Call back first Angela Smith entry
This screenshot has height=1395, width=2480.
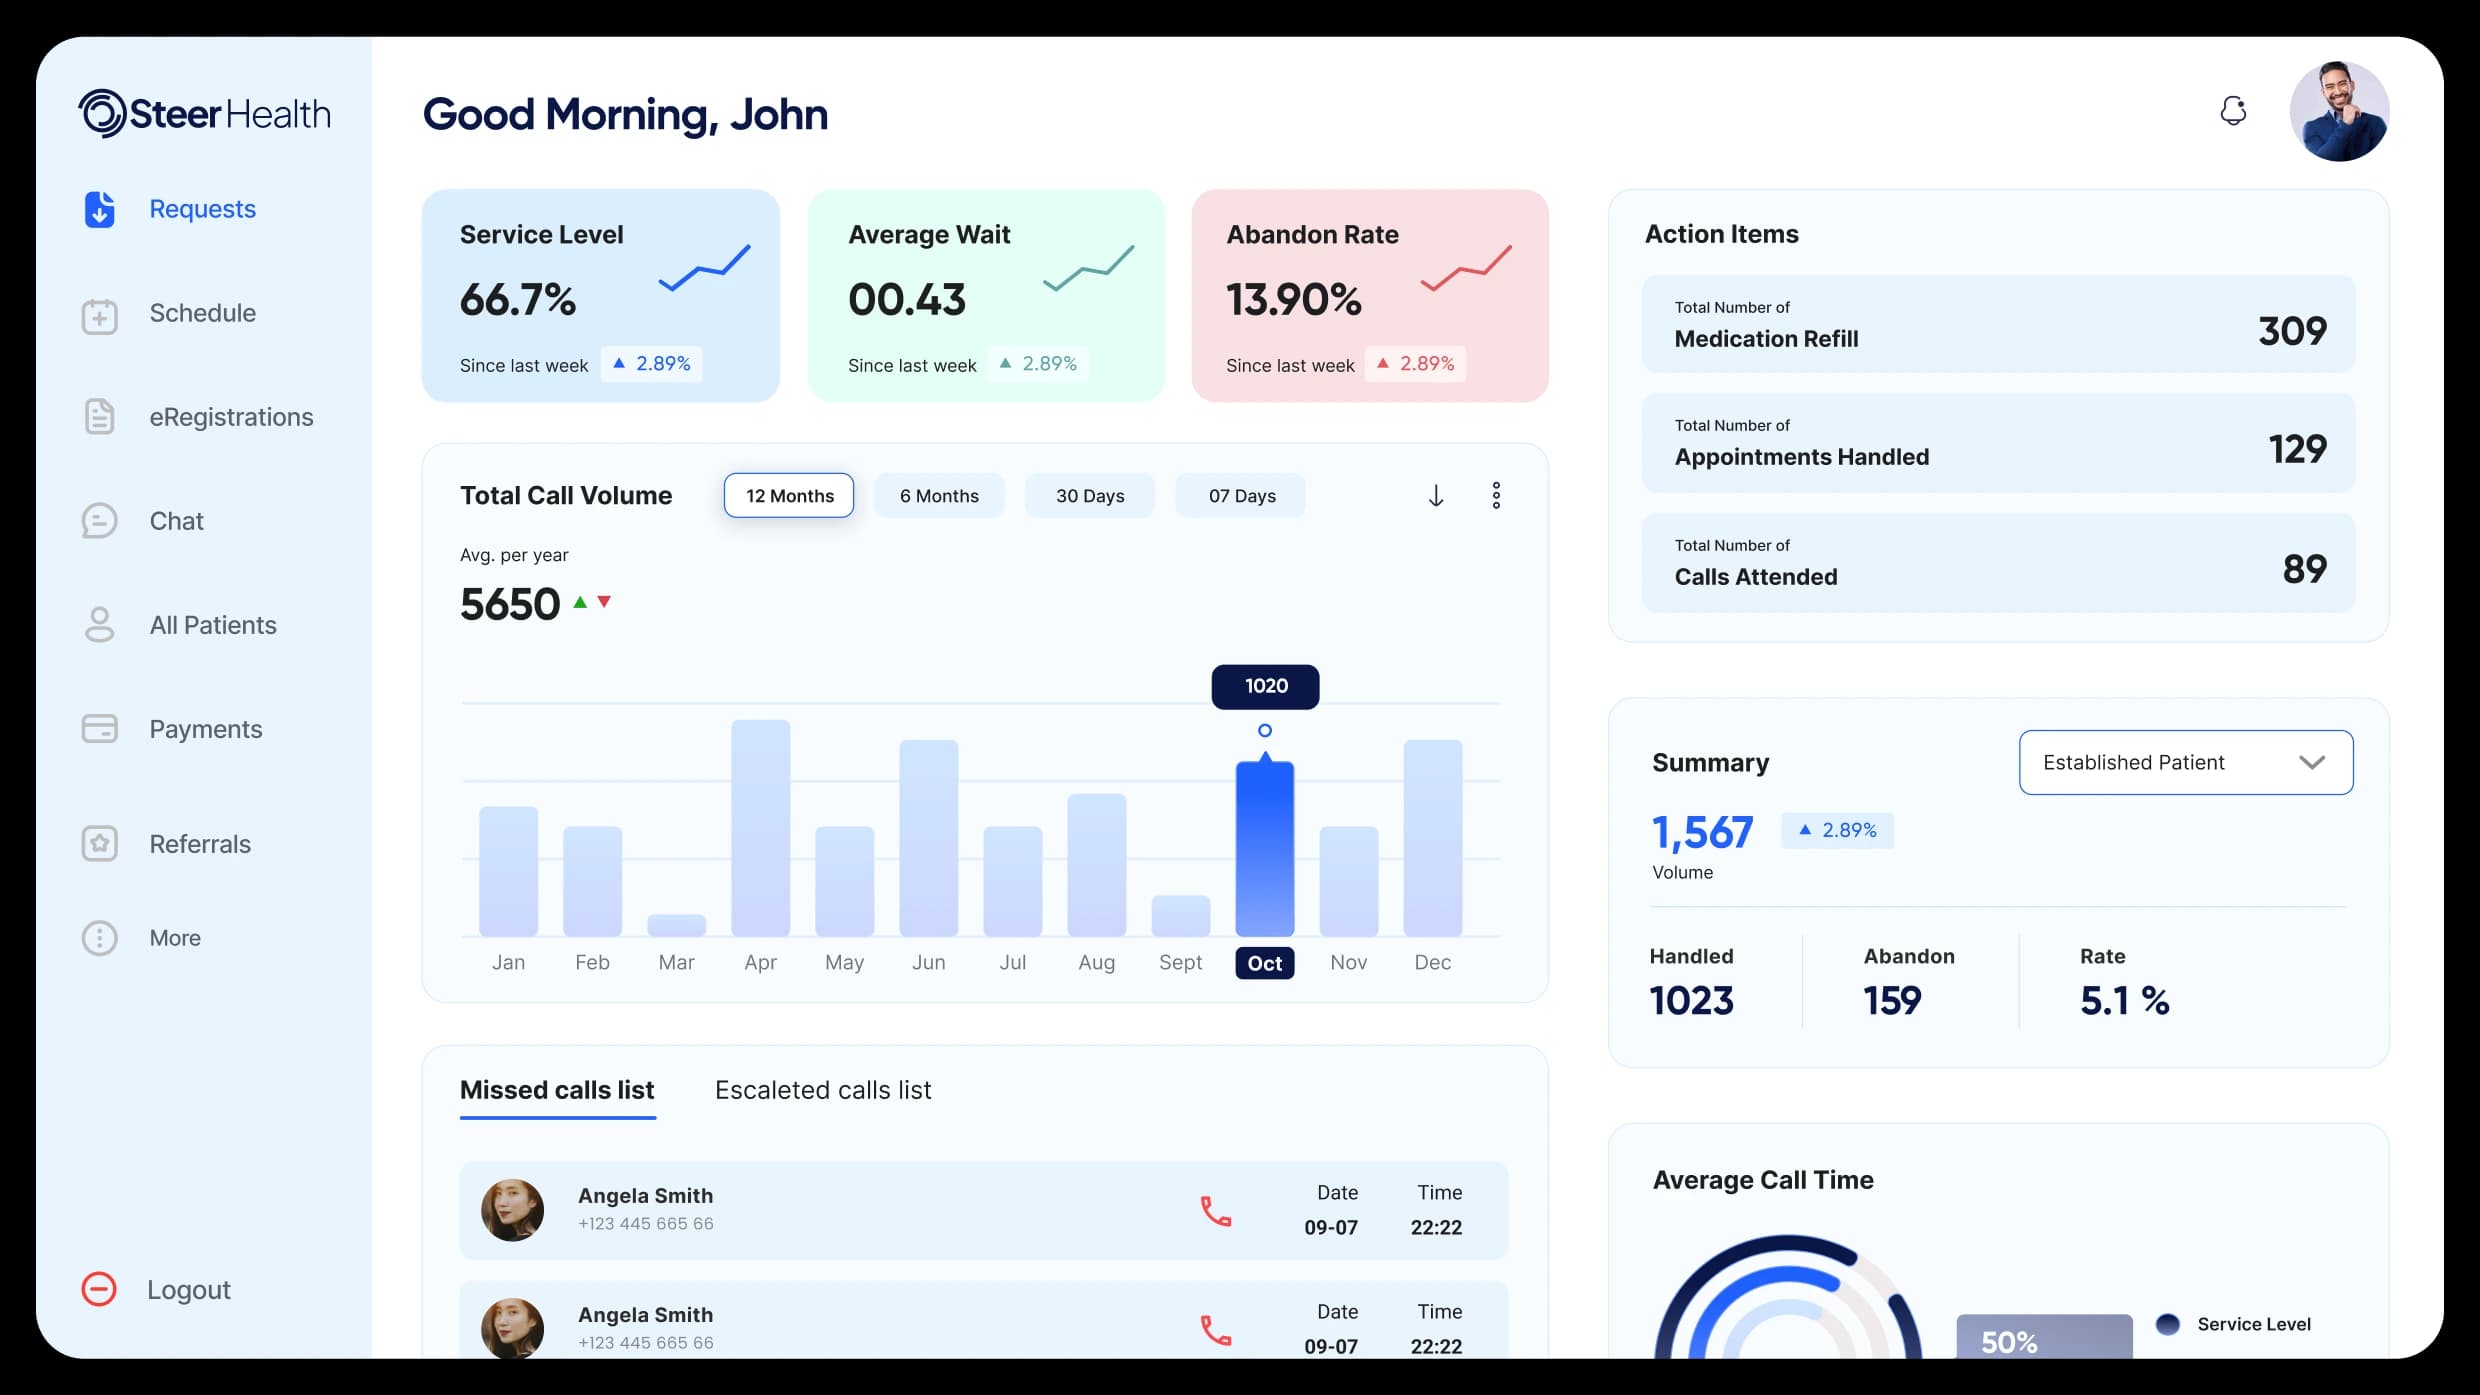[1215, 1211]
